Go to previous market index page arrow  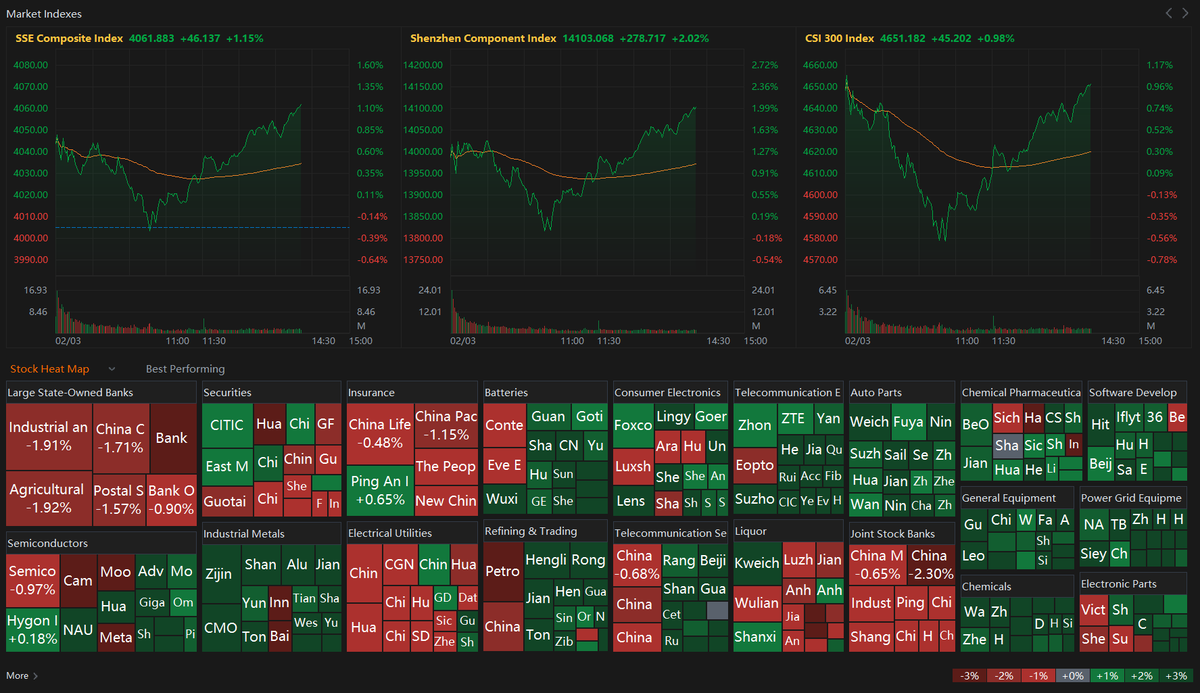click(x=1170, y=13)
